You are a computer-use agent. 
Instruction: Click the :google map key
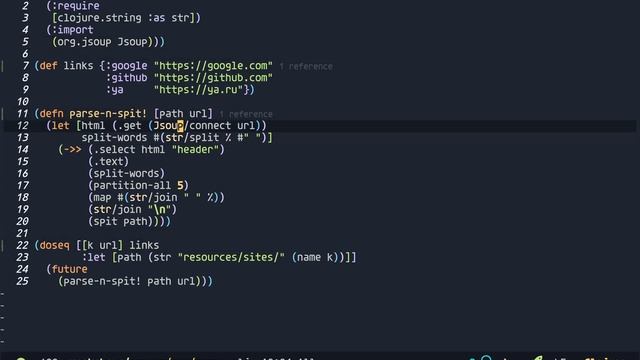pos(126,66)
